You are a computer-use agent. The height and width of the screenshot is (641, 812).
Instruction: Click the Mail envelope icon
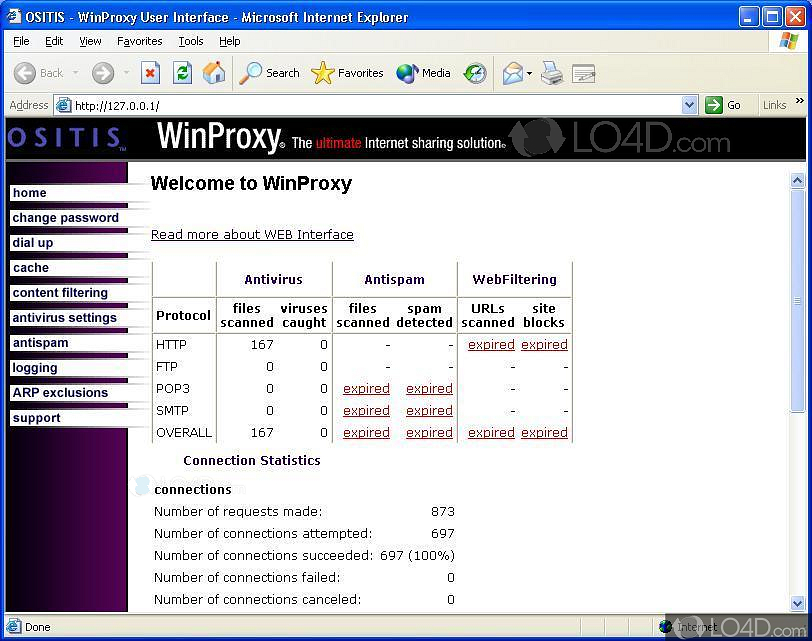pyautogui.click(x=513, y=73)
